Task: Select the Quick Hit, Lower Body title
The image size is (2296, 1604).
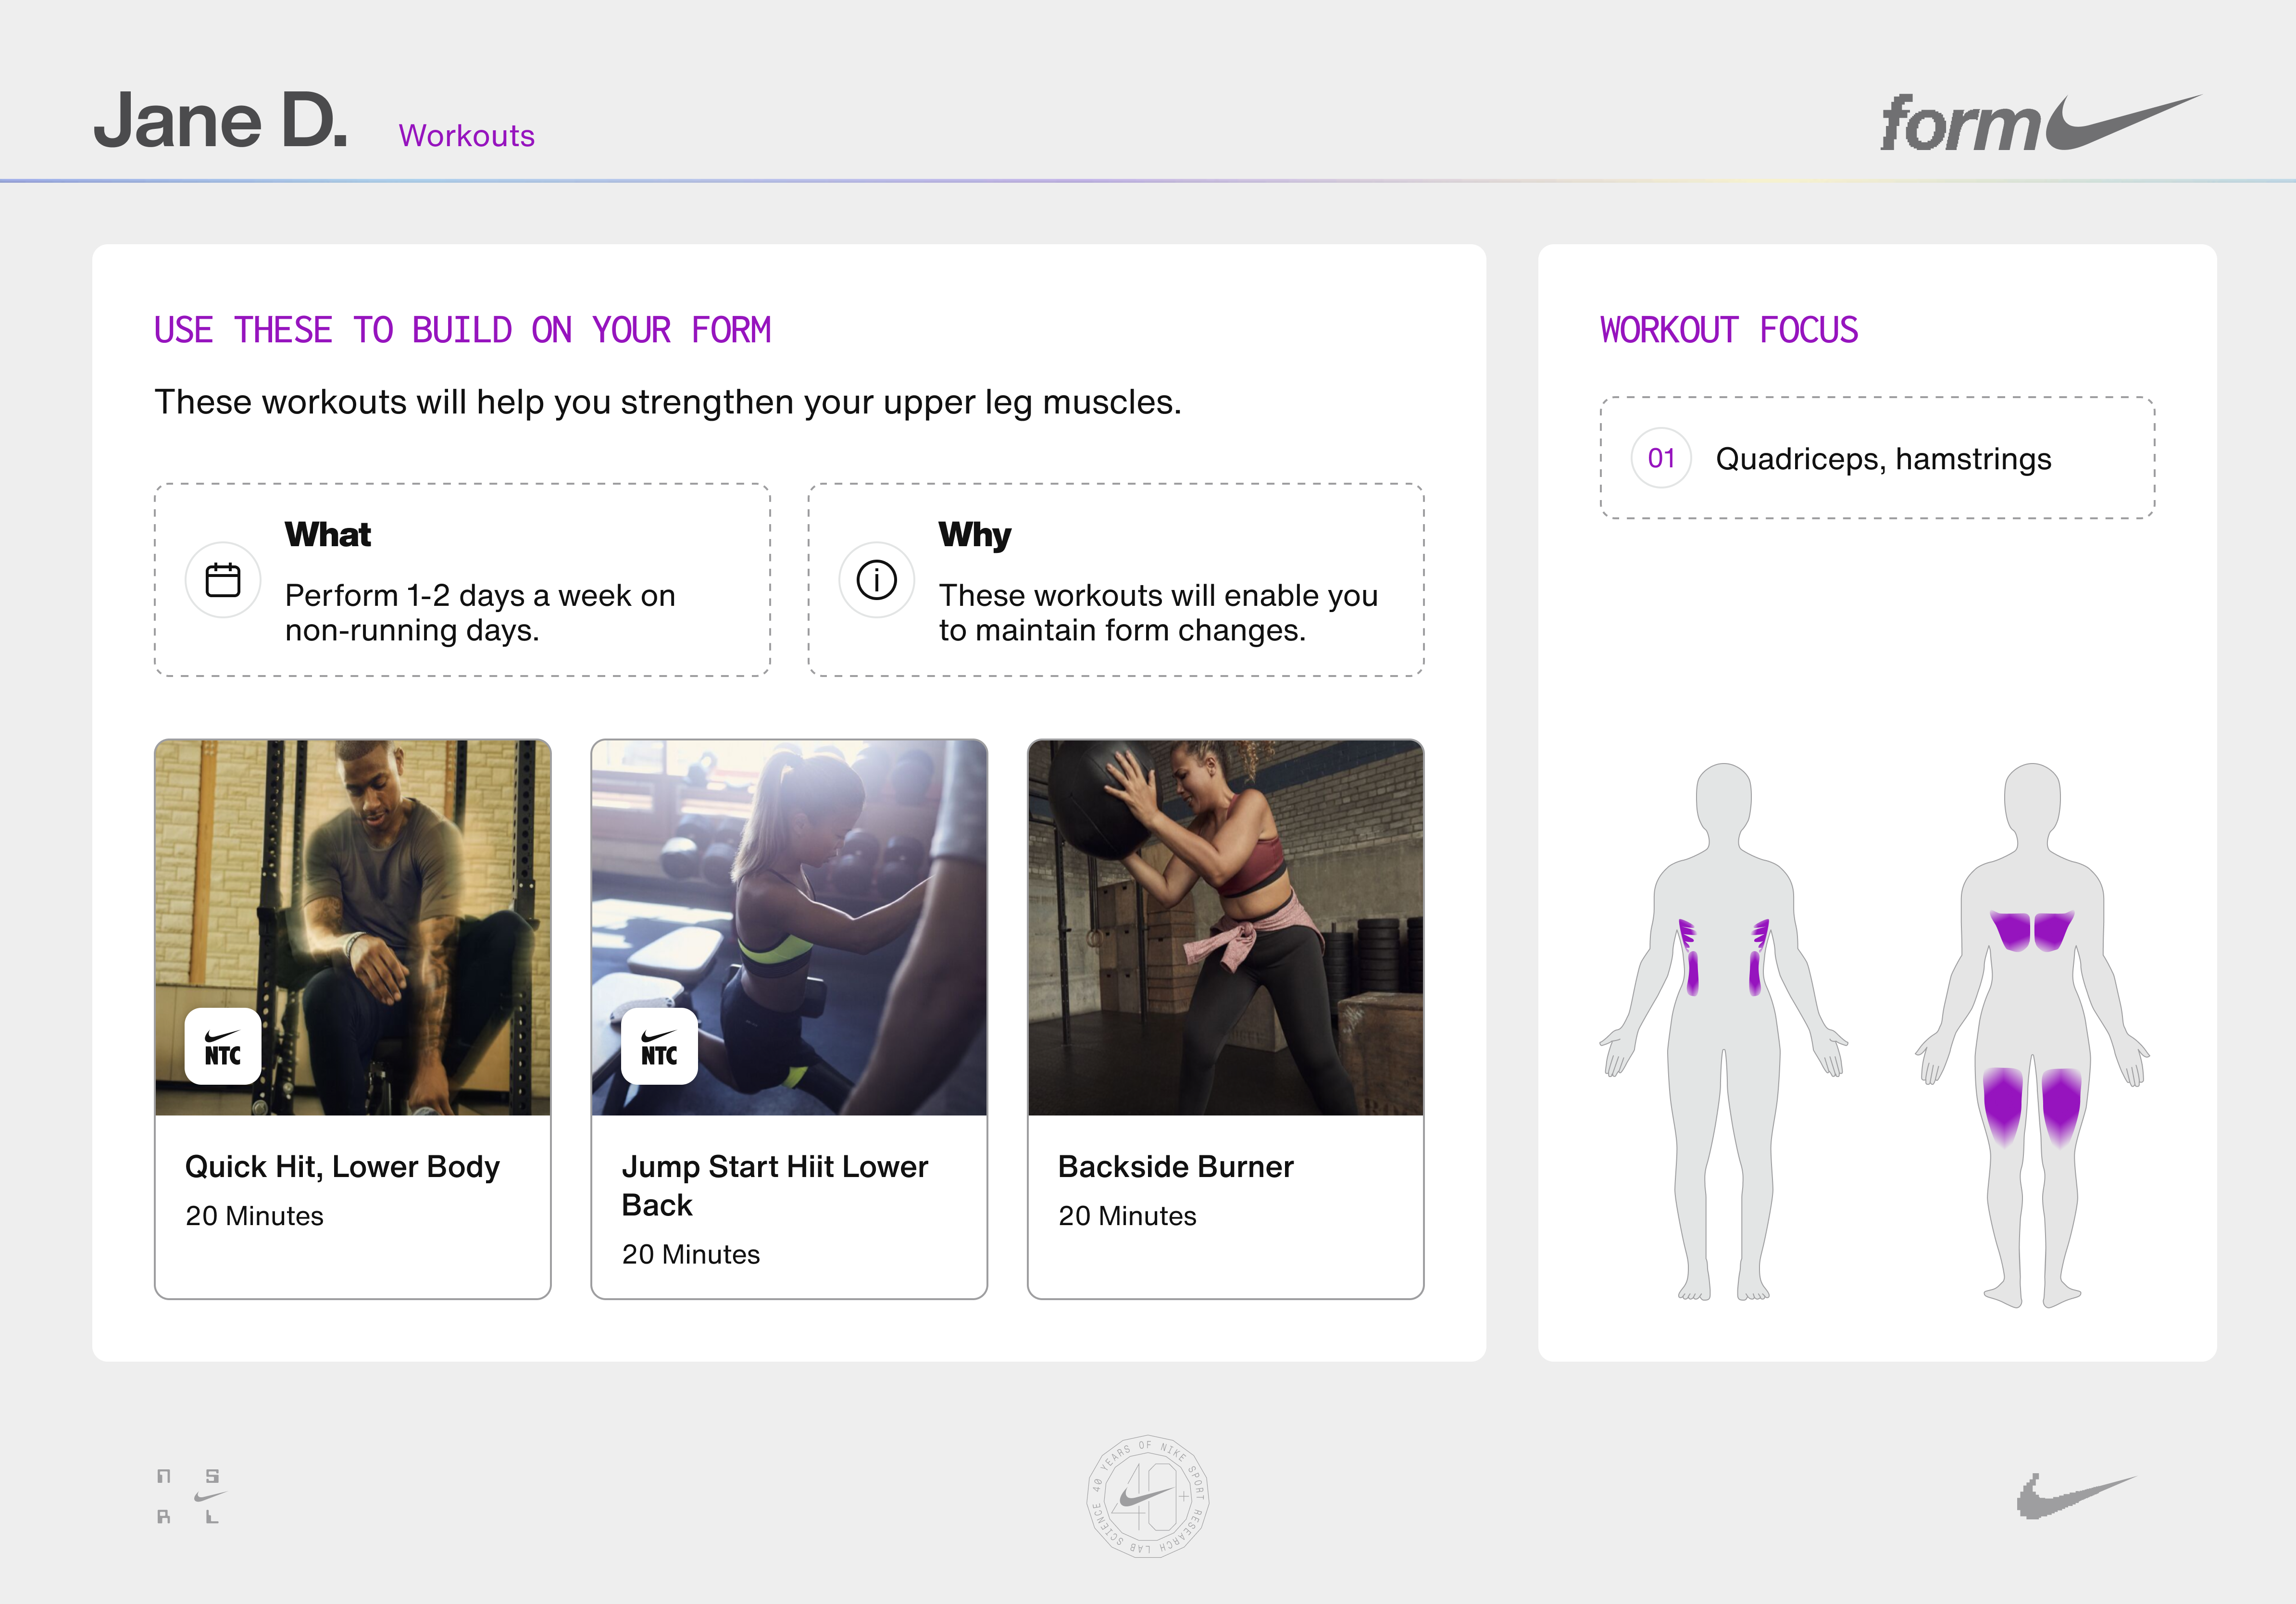Action: [342, 1167]
